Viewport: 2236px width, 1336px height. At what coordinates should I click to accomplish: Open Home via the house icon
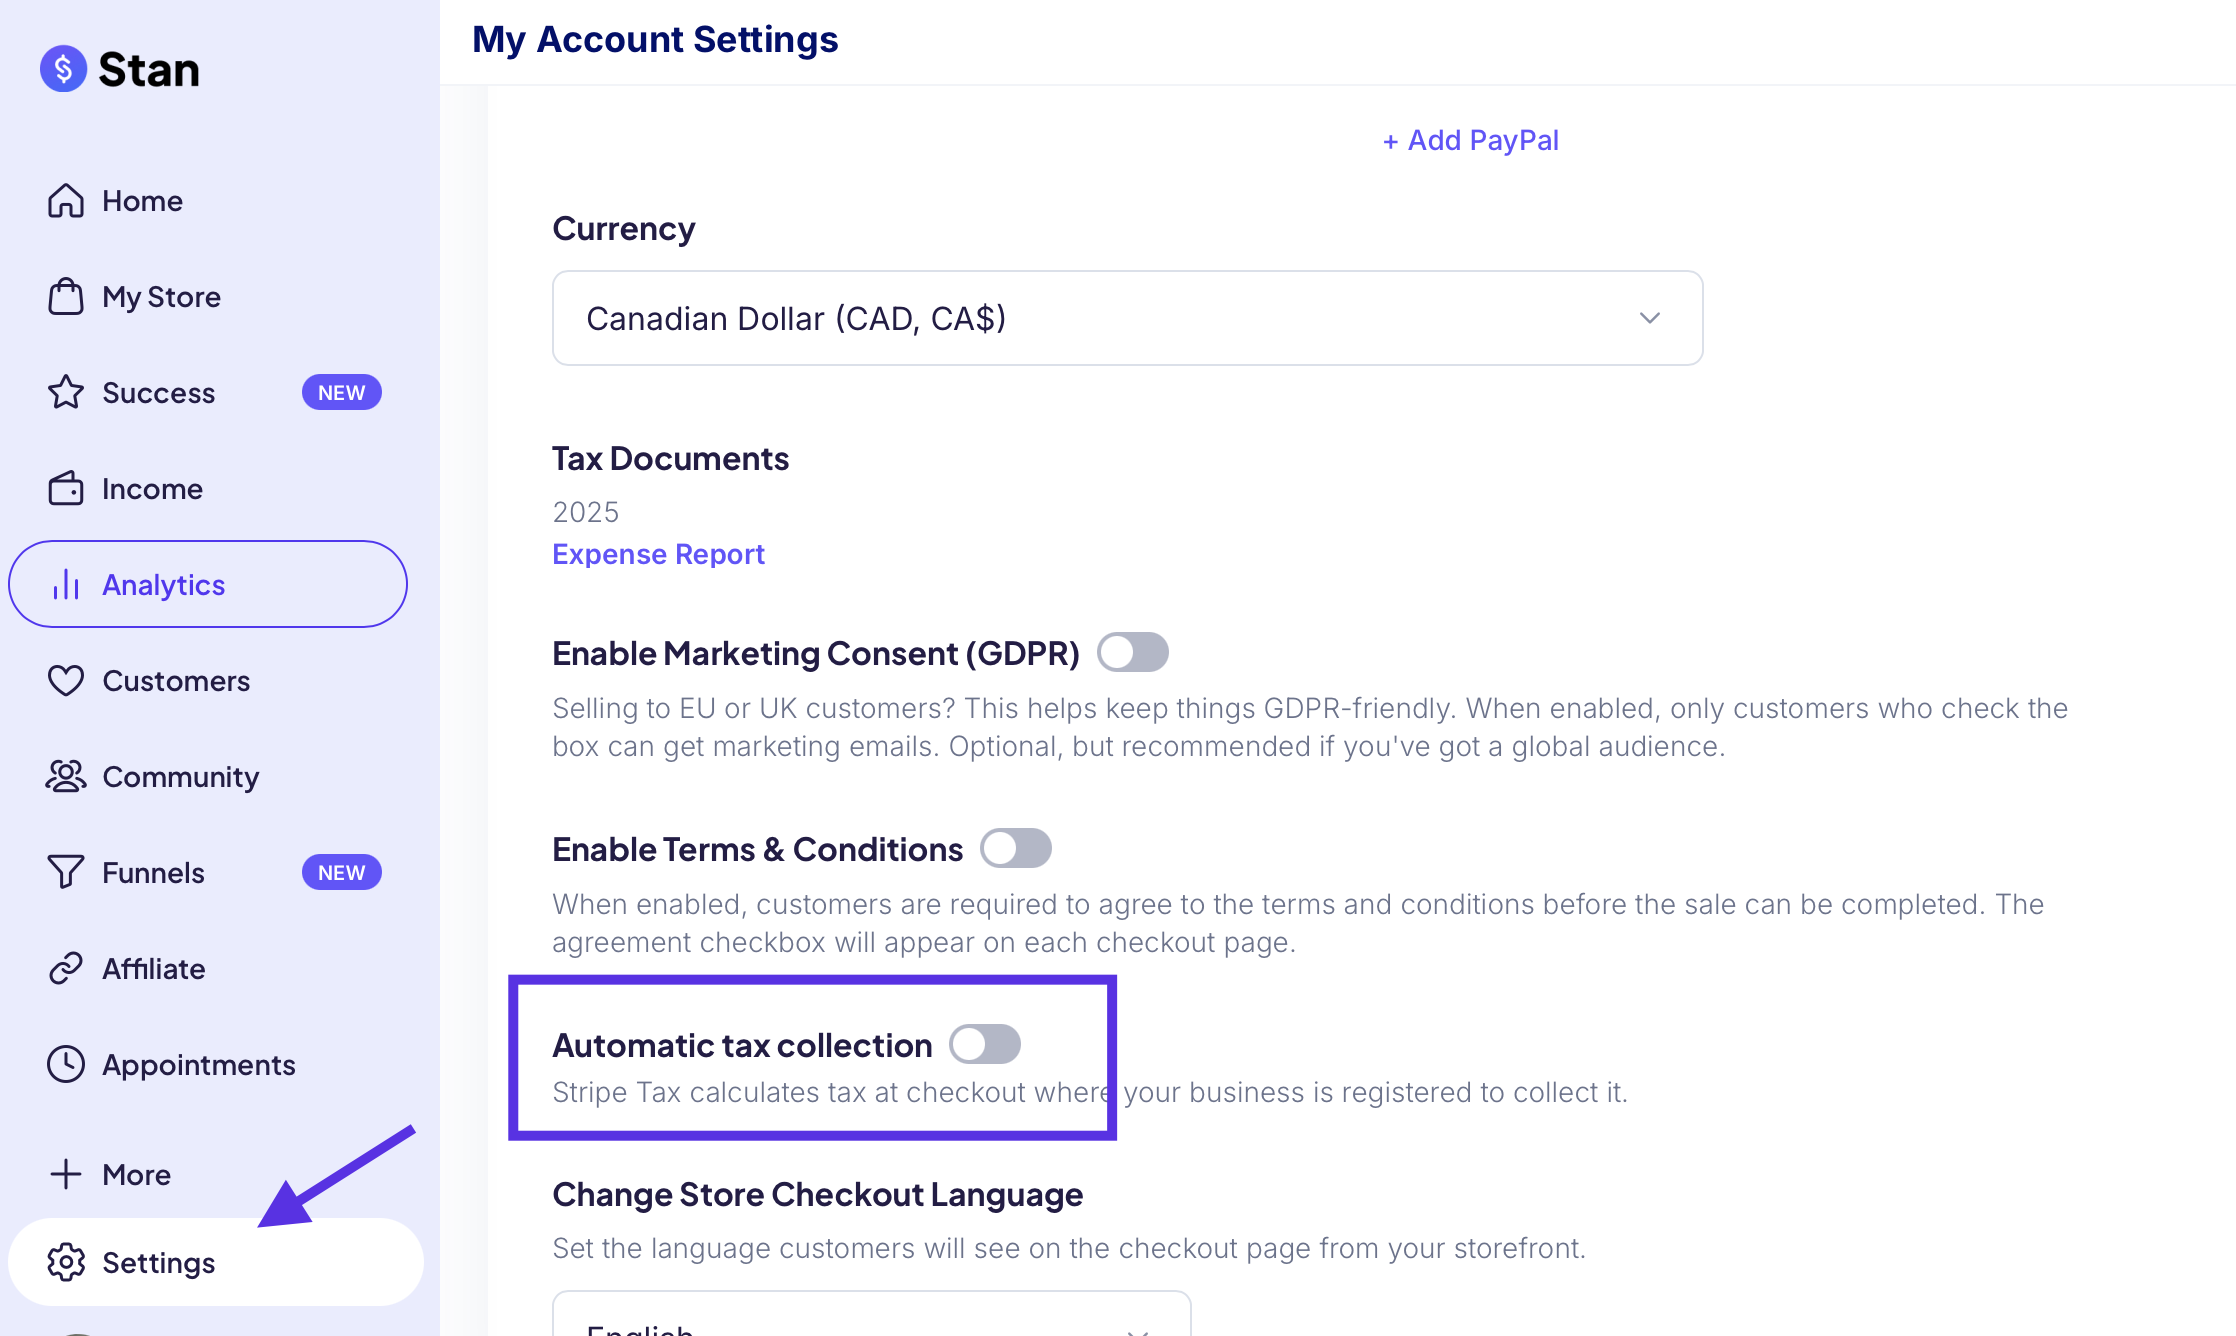[66, 201]
